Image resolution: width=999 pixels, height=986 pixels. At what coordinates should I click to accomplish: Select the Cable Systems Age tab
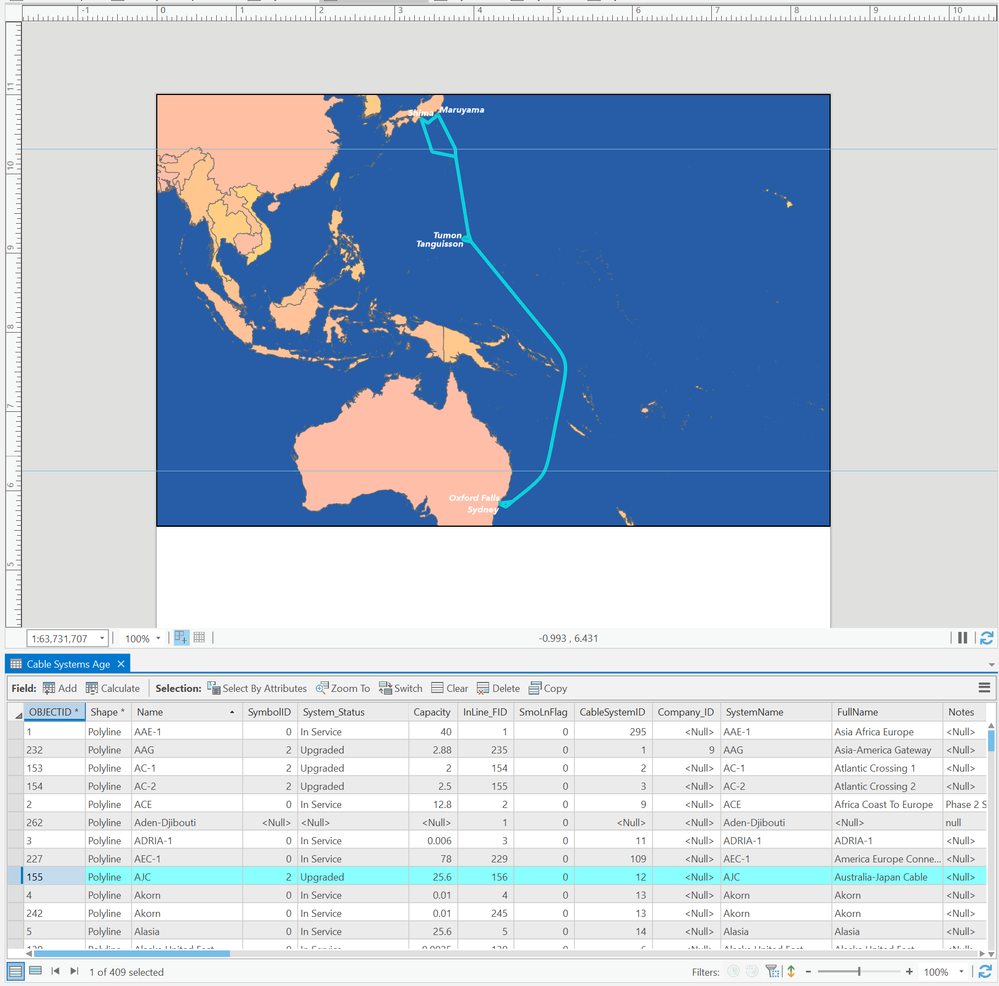[x=68, y=664]
